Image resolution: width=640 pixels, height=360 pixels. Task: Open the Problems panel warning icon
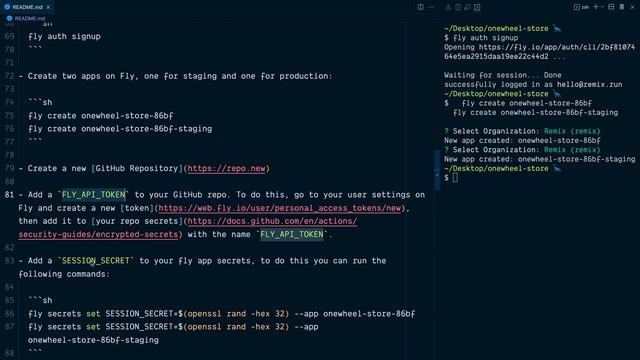pos(448,7)
